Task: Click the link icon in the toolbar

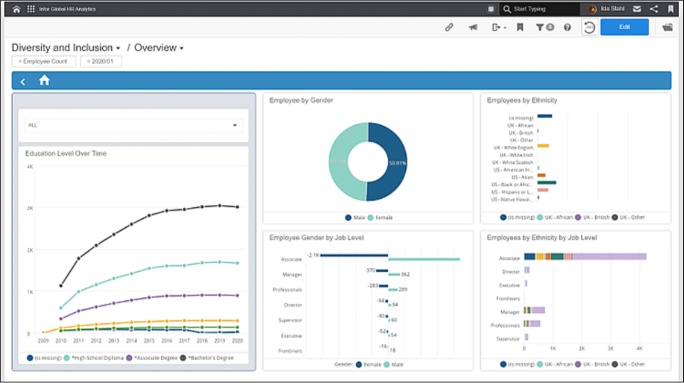Action: pyautogui.click(x=449, y=27)
